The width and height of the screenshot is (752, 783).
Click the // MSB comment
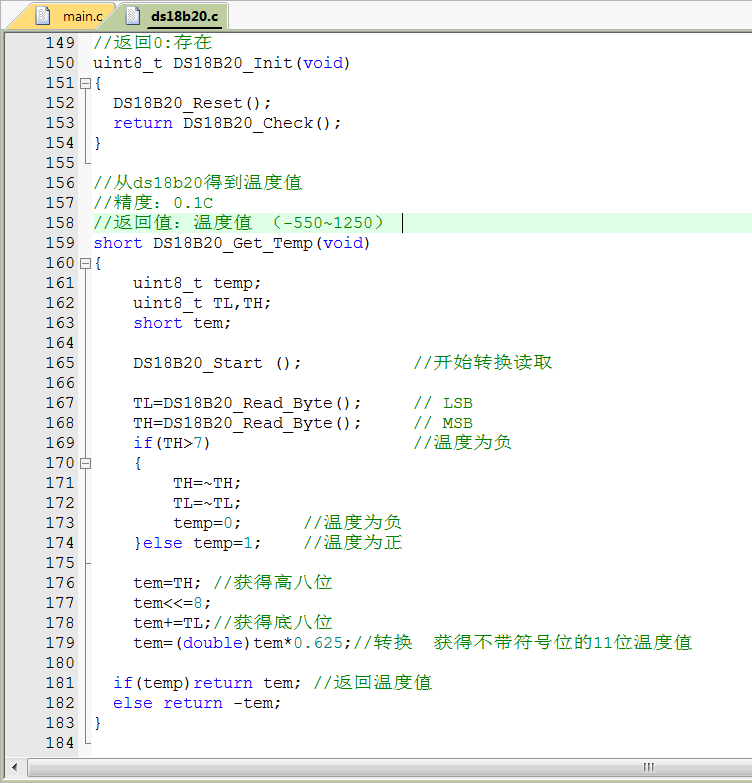point(443,423)
